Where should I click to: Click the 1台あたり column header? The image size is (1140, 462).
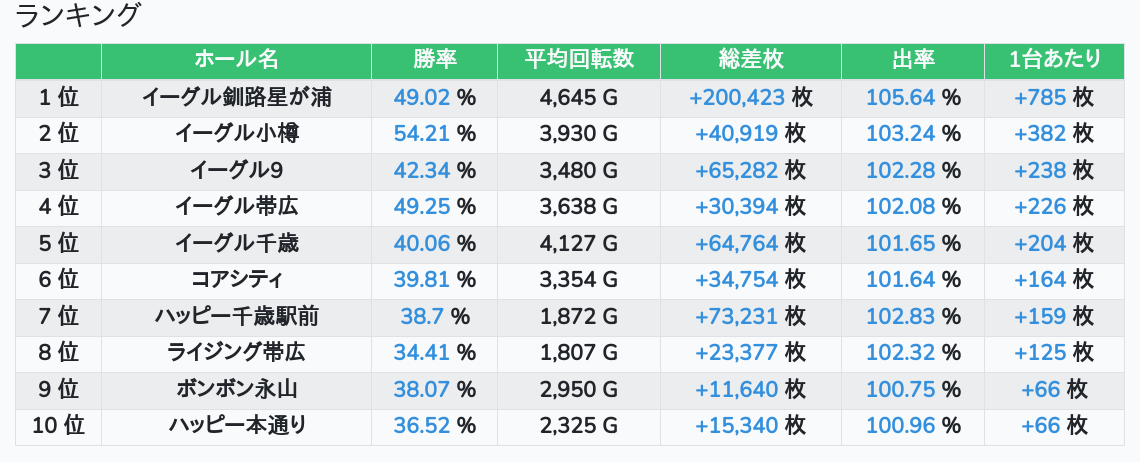pos(1054,60)
